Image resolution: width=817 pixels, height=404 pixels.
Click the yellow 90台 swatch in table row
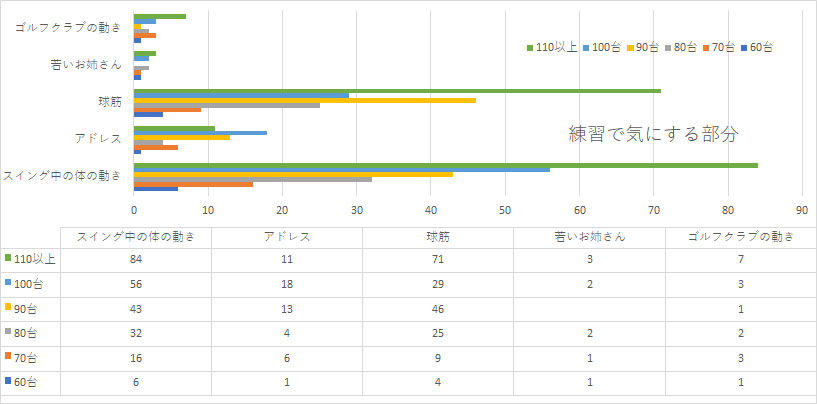tap(8, 307)
